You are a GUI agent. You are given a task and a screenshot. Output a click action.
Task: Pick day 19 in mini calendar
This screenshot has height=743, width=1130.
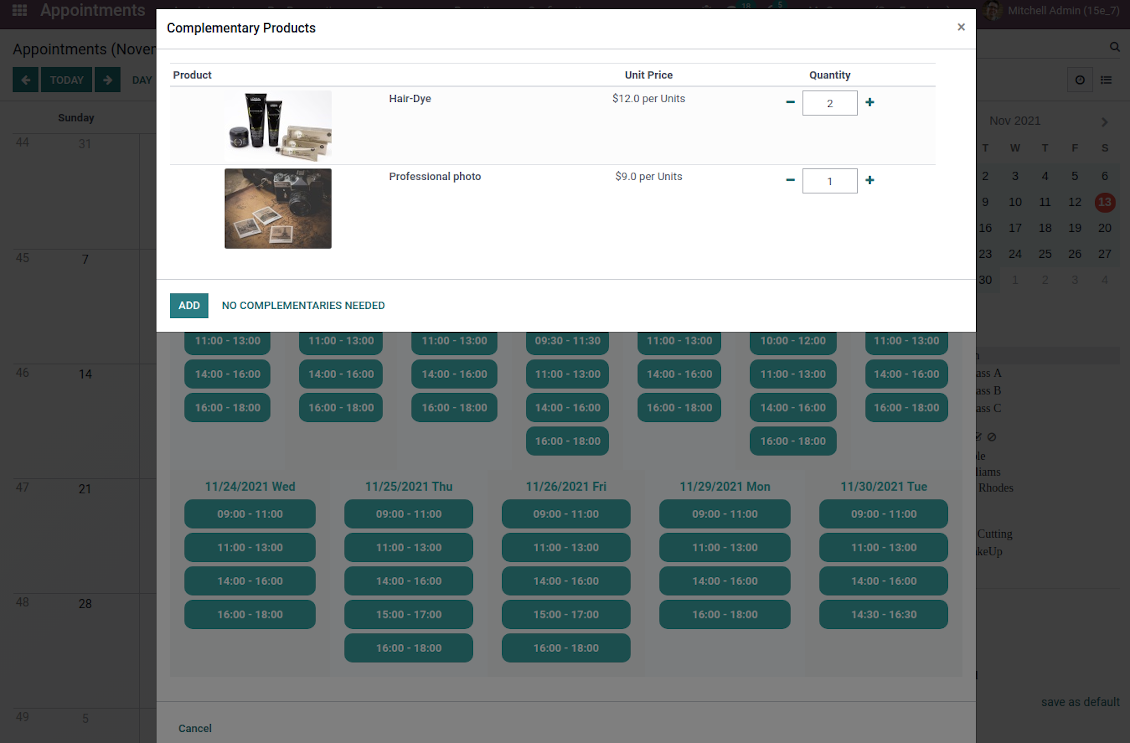1075,228
